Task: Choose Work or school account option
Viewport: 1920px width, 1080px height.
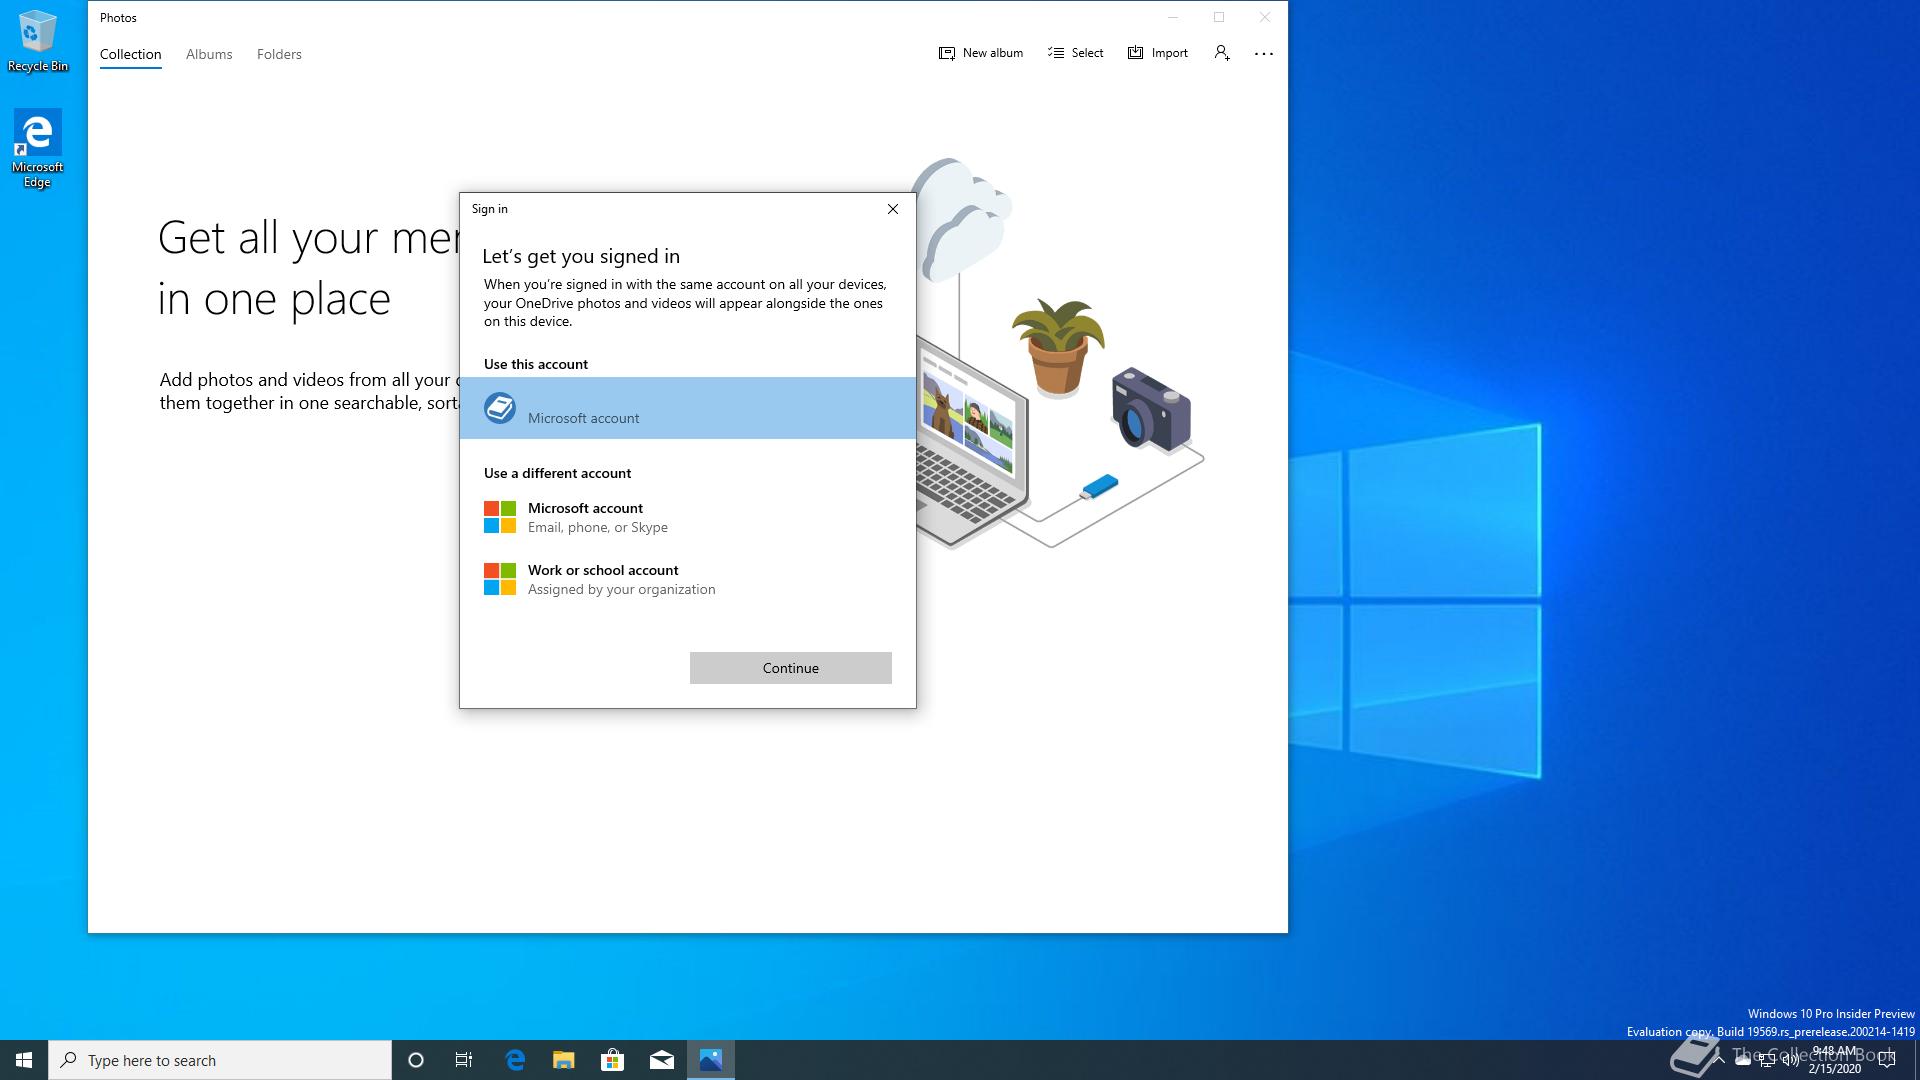Action: tap(688, 579)
